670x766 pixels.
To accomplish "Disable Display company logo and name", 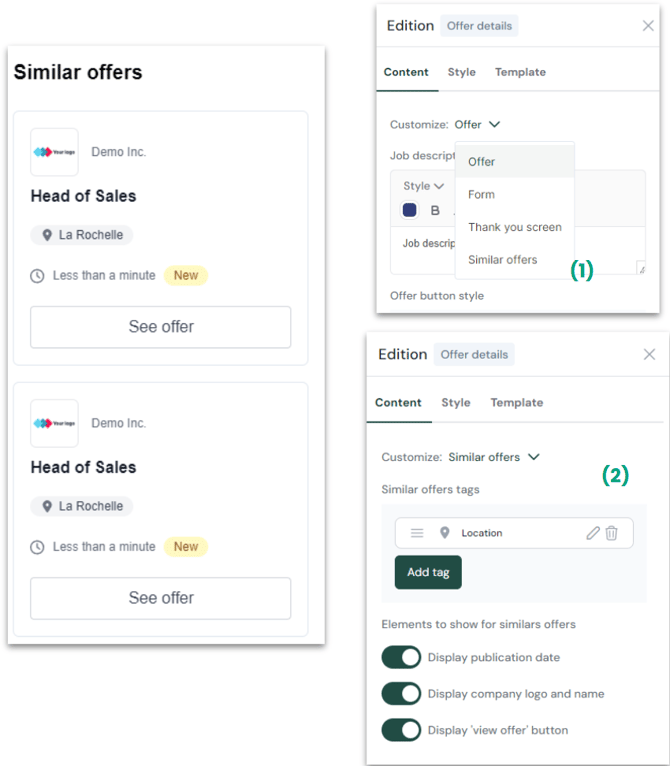I will 401,694.
